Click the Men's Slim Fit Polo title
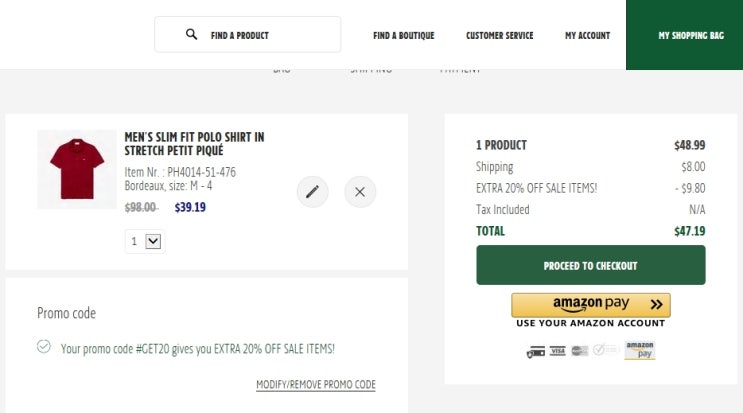Viewport: 743px width, 413px height. 194,143
